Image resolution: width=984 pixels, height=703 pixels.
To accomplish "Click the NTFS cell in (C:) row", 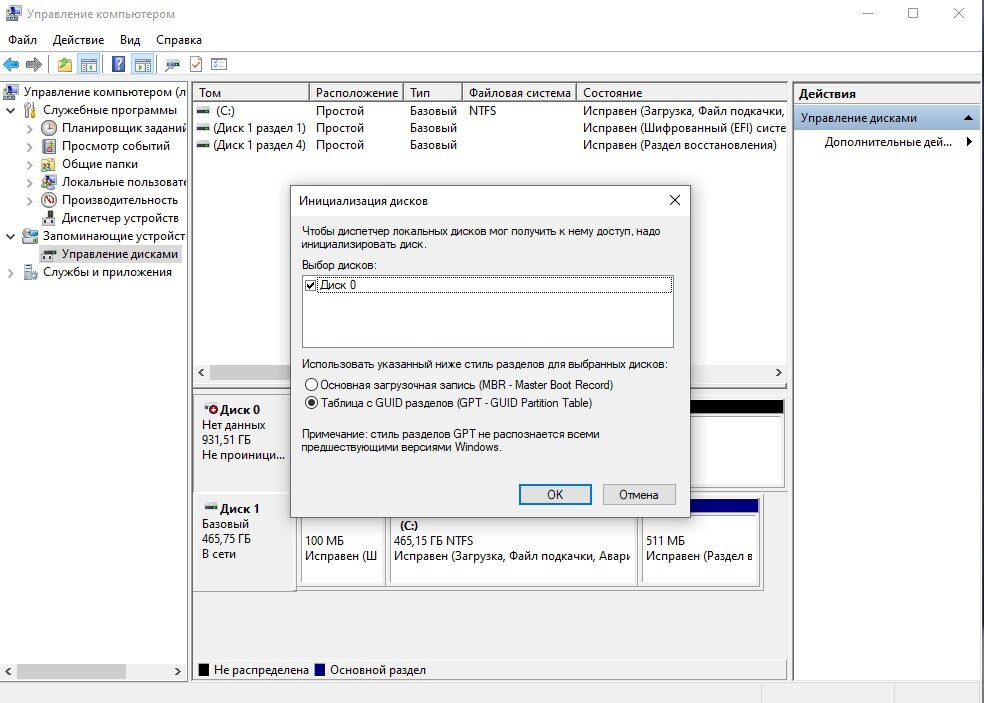I will [483, 110].
